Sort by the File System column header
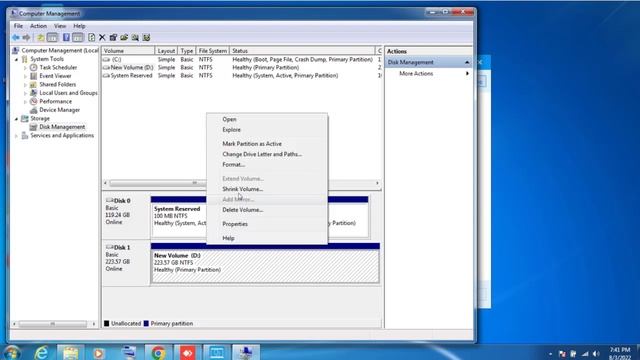640x360 pixels. point(212,51)
